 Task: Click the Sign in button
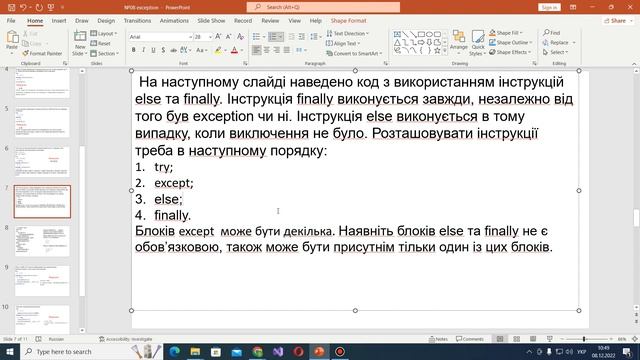(549, 7)
